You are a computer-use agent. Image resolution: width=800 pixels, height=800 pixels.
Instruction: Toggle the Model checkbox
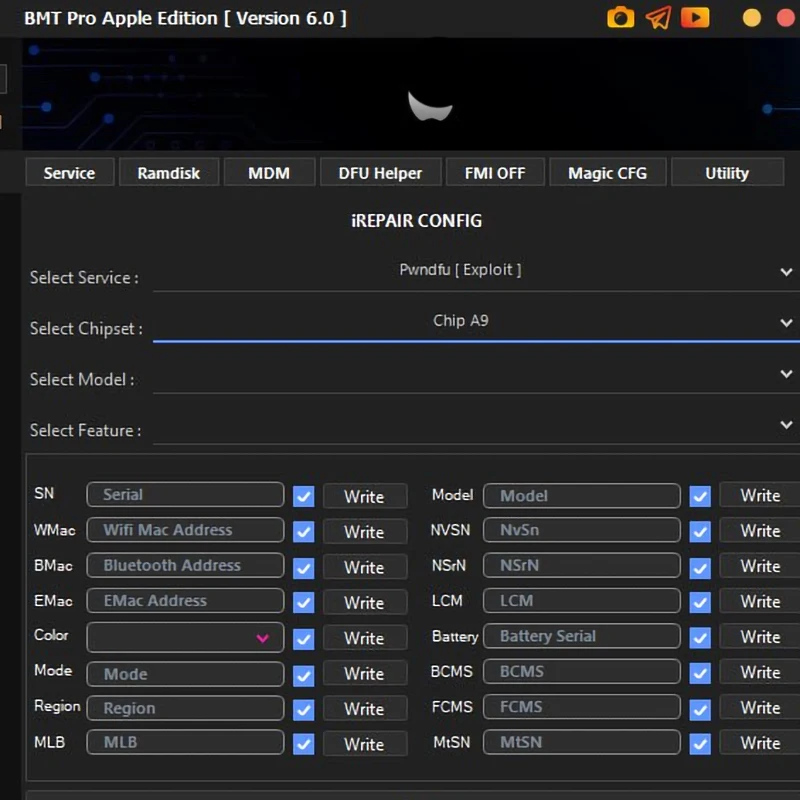700,496
